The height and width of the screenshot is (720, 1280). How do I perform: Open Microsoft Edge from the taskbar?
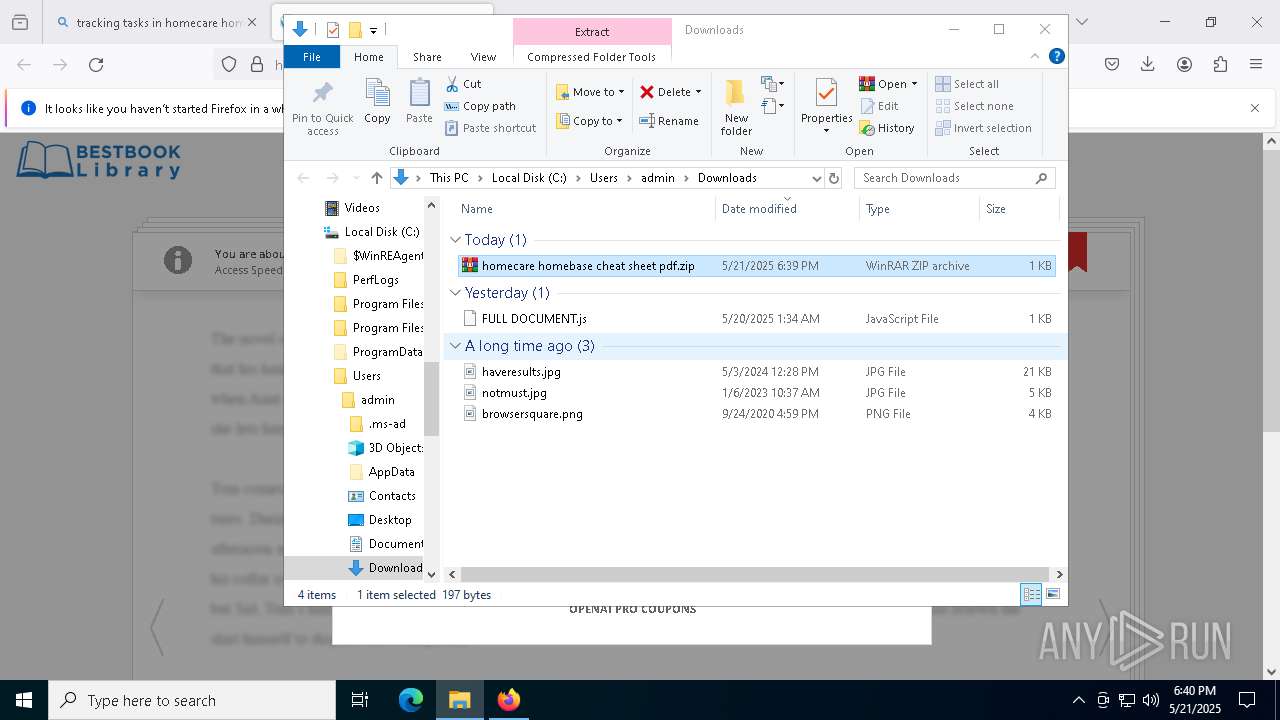coord(411,701)
